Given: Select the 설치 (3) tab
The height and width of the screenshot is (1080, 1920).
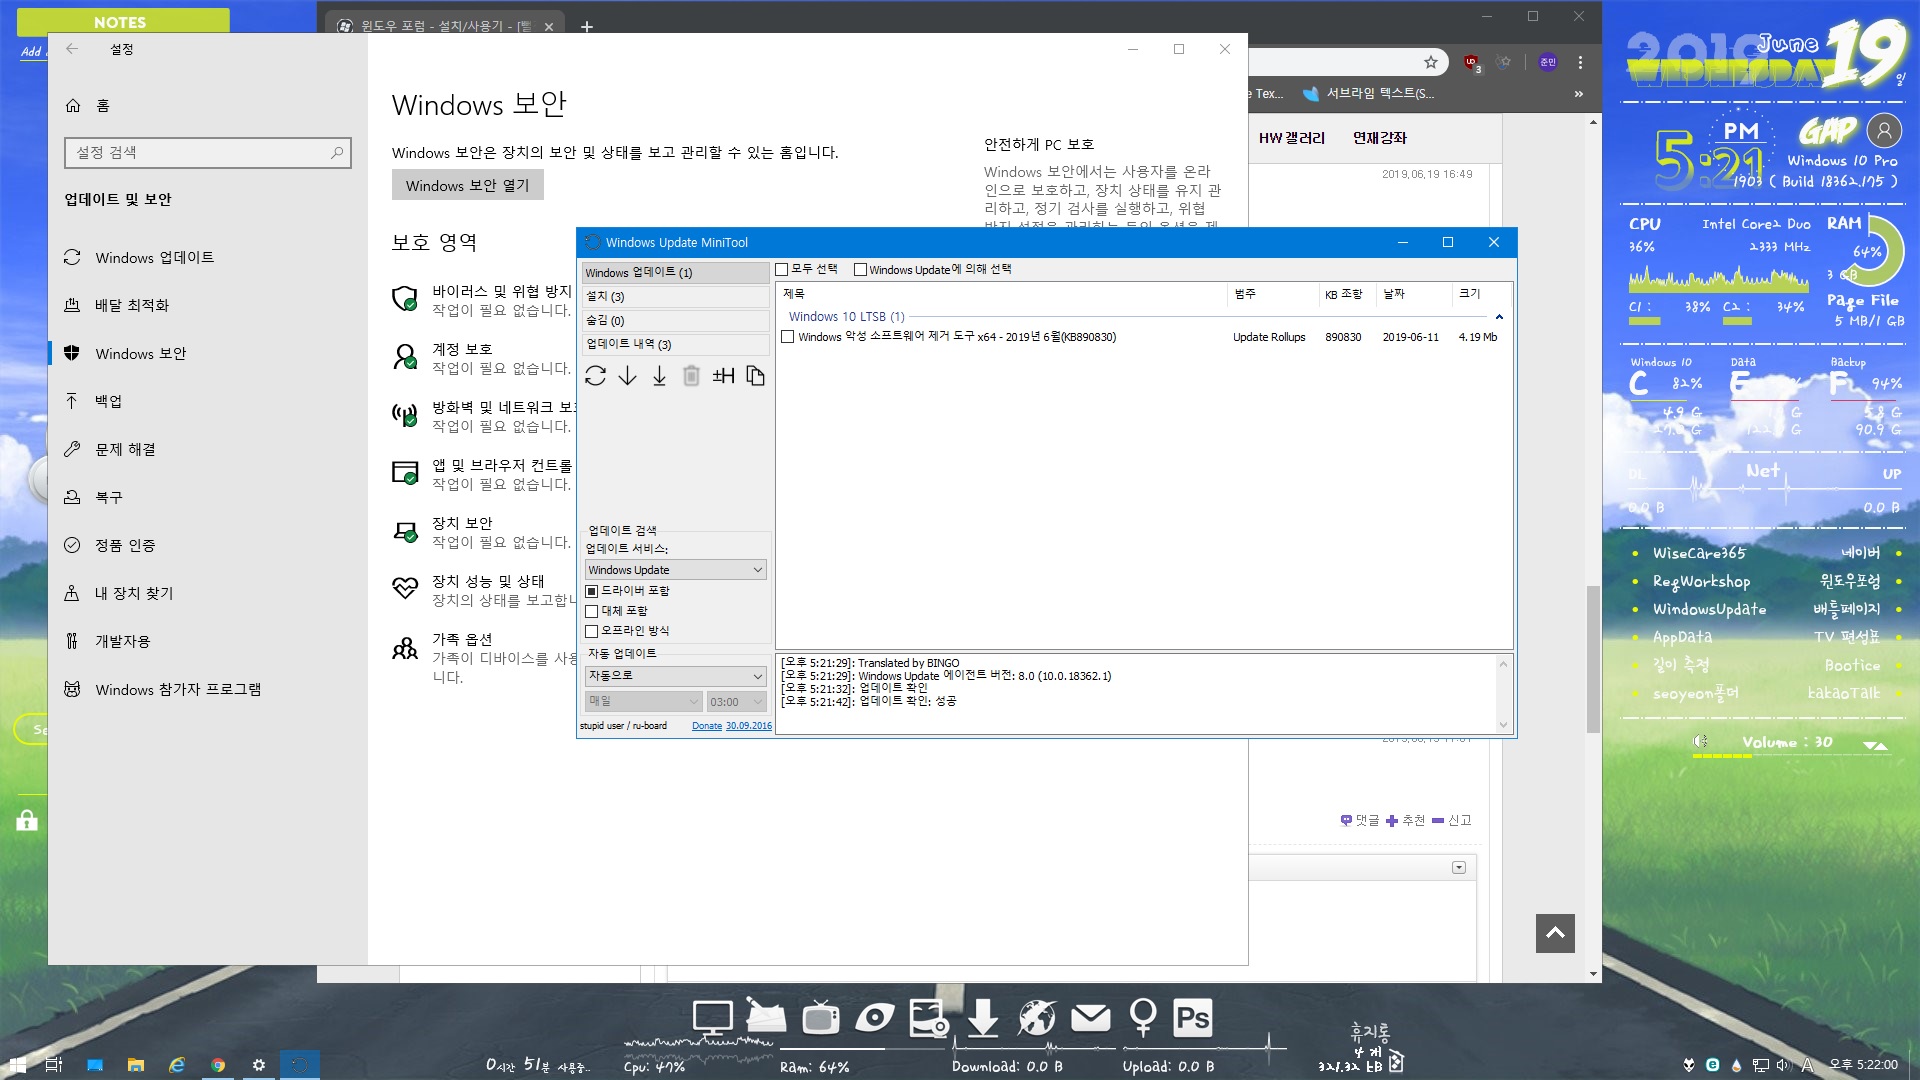Looking at the screenshot, I should click(675, 297).
